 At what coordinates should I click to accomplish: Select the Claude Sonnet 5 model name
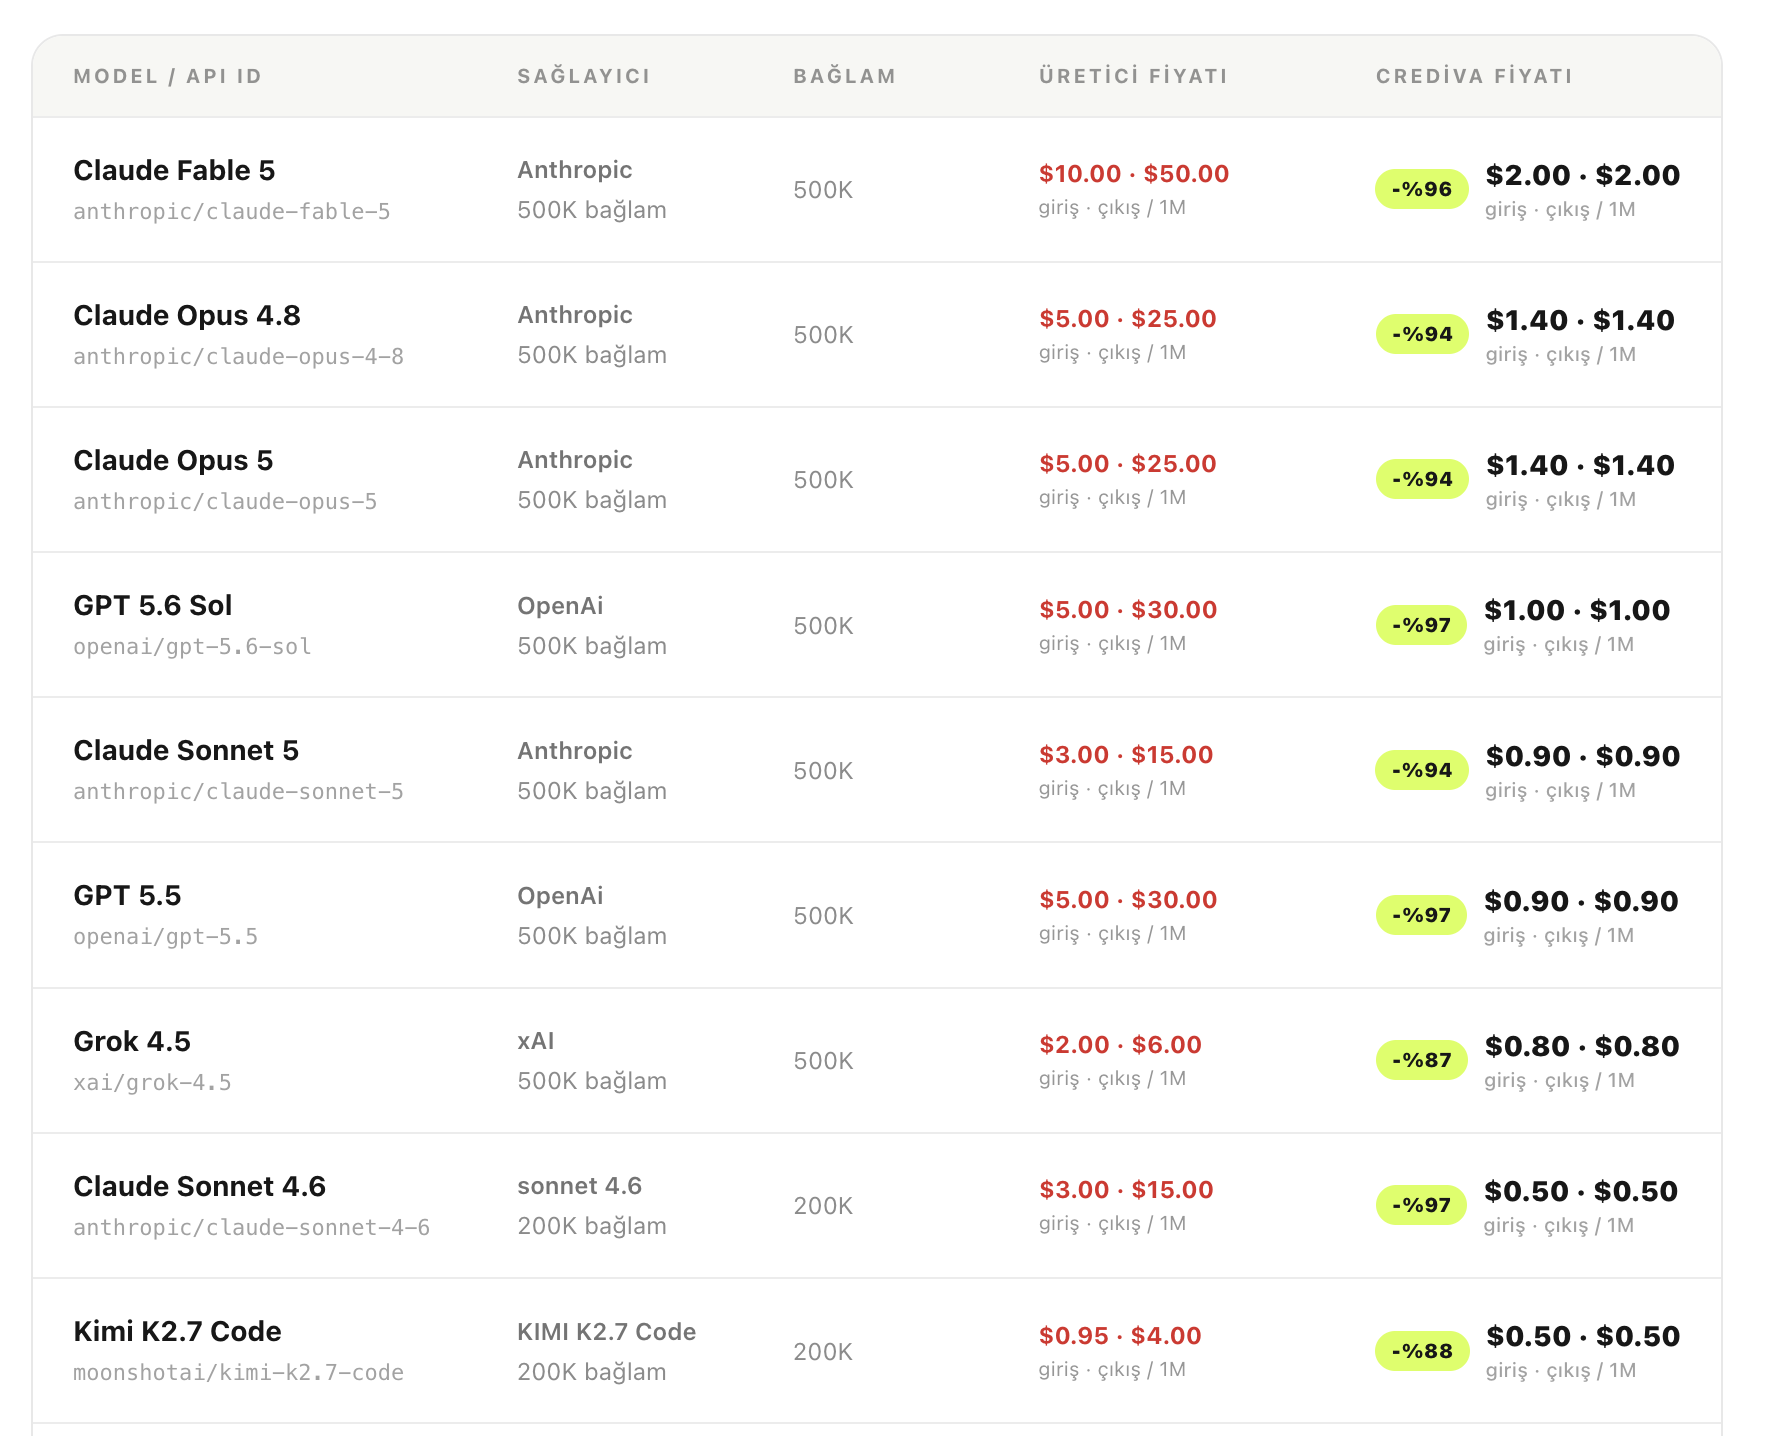(x=186, y=750)
